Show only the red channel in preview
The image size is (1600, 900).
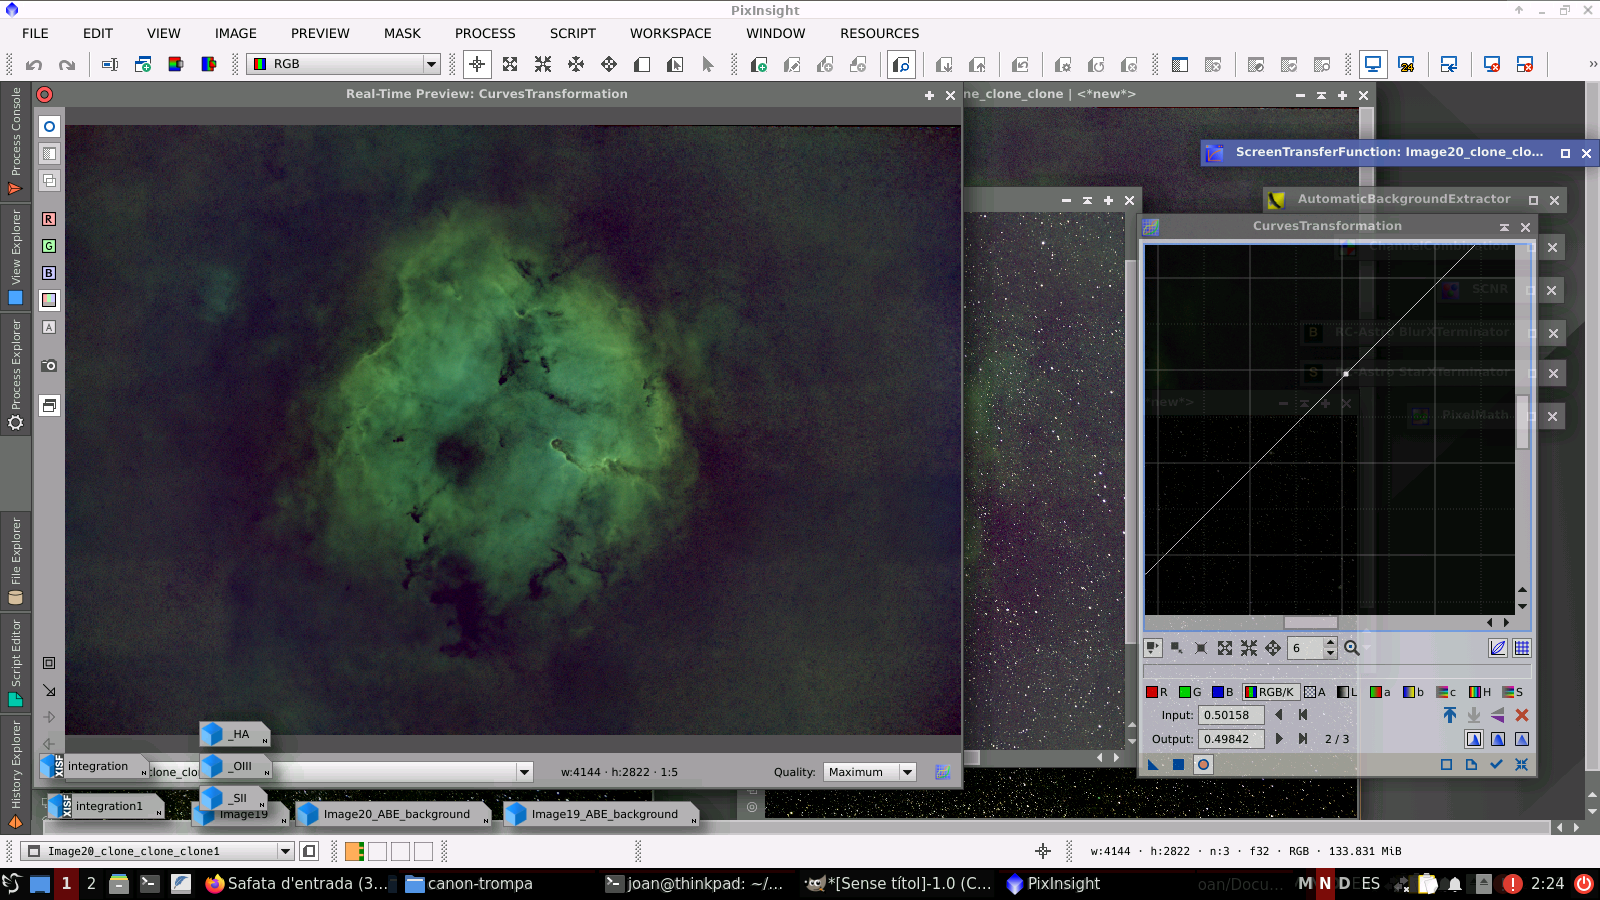click(x=49, y=219)
